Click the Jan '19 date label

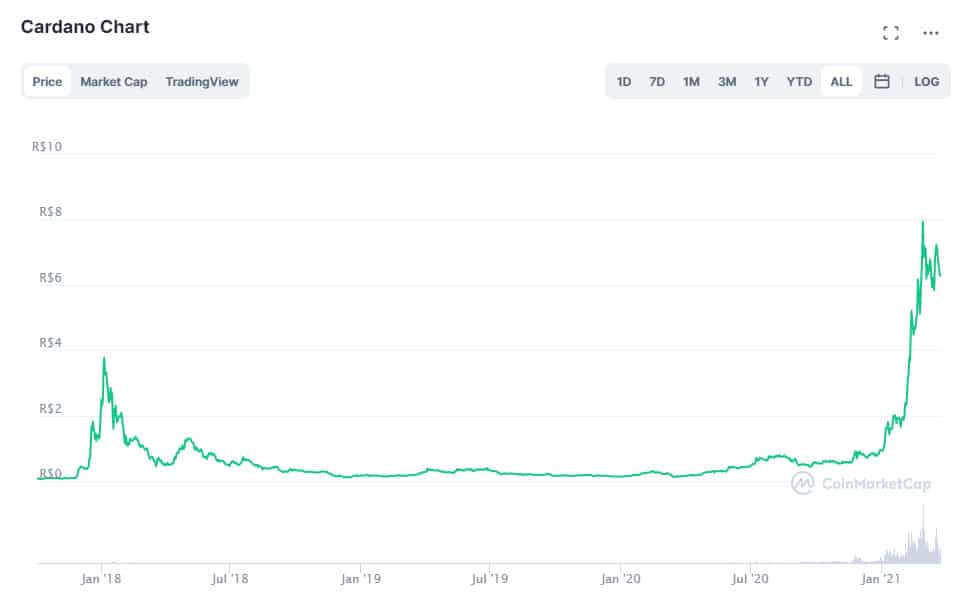(361, 579)
